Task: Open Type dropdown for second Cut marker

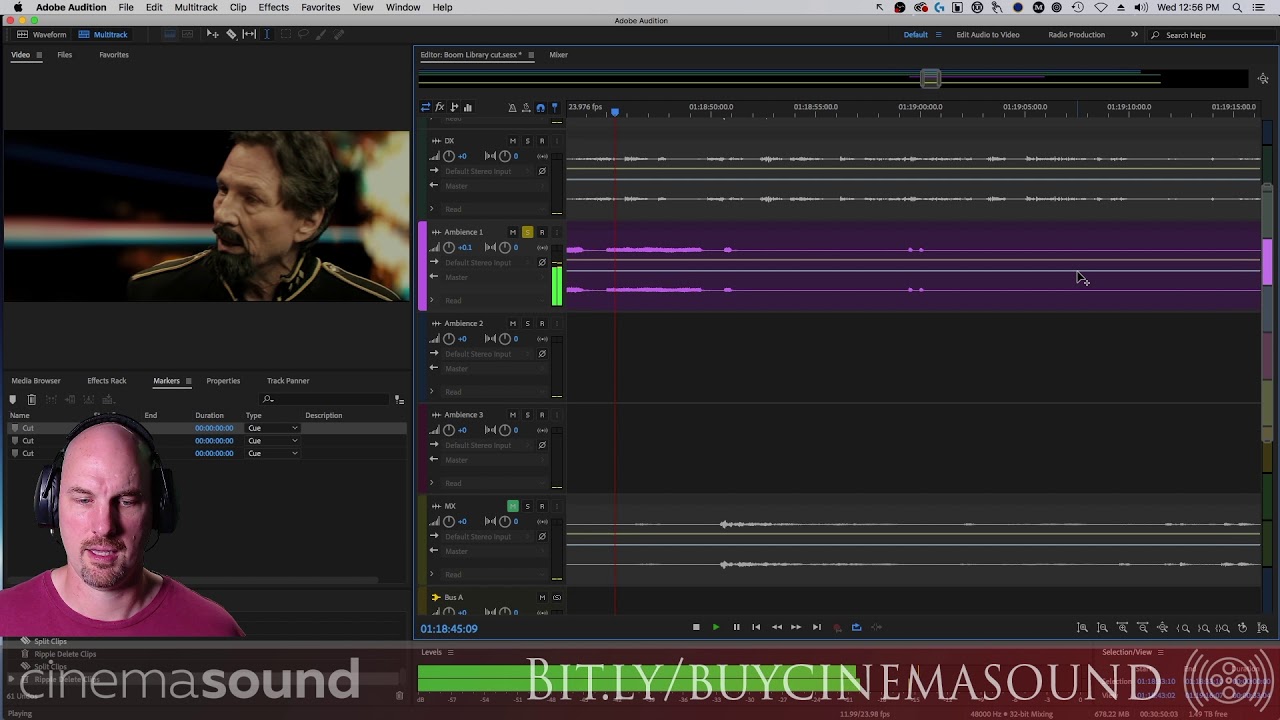Action: coord(273,441)
